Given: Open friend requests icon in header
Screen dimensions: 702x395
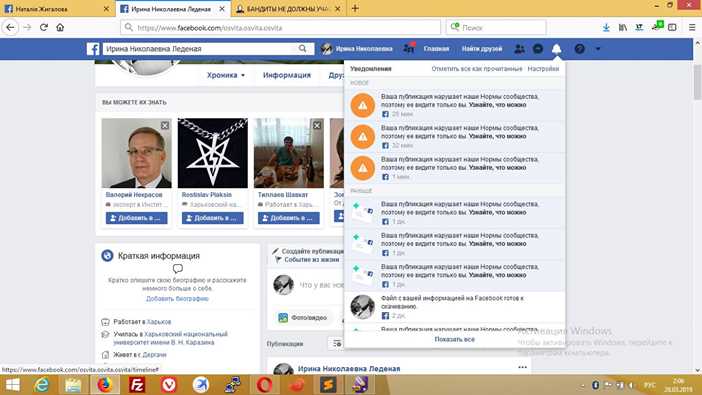Looking at the screenshot, I should pyautogui.click(x=519, y=49).
